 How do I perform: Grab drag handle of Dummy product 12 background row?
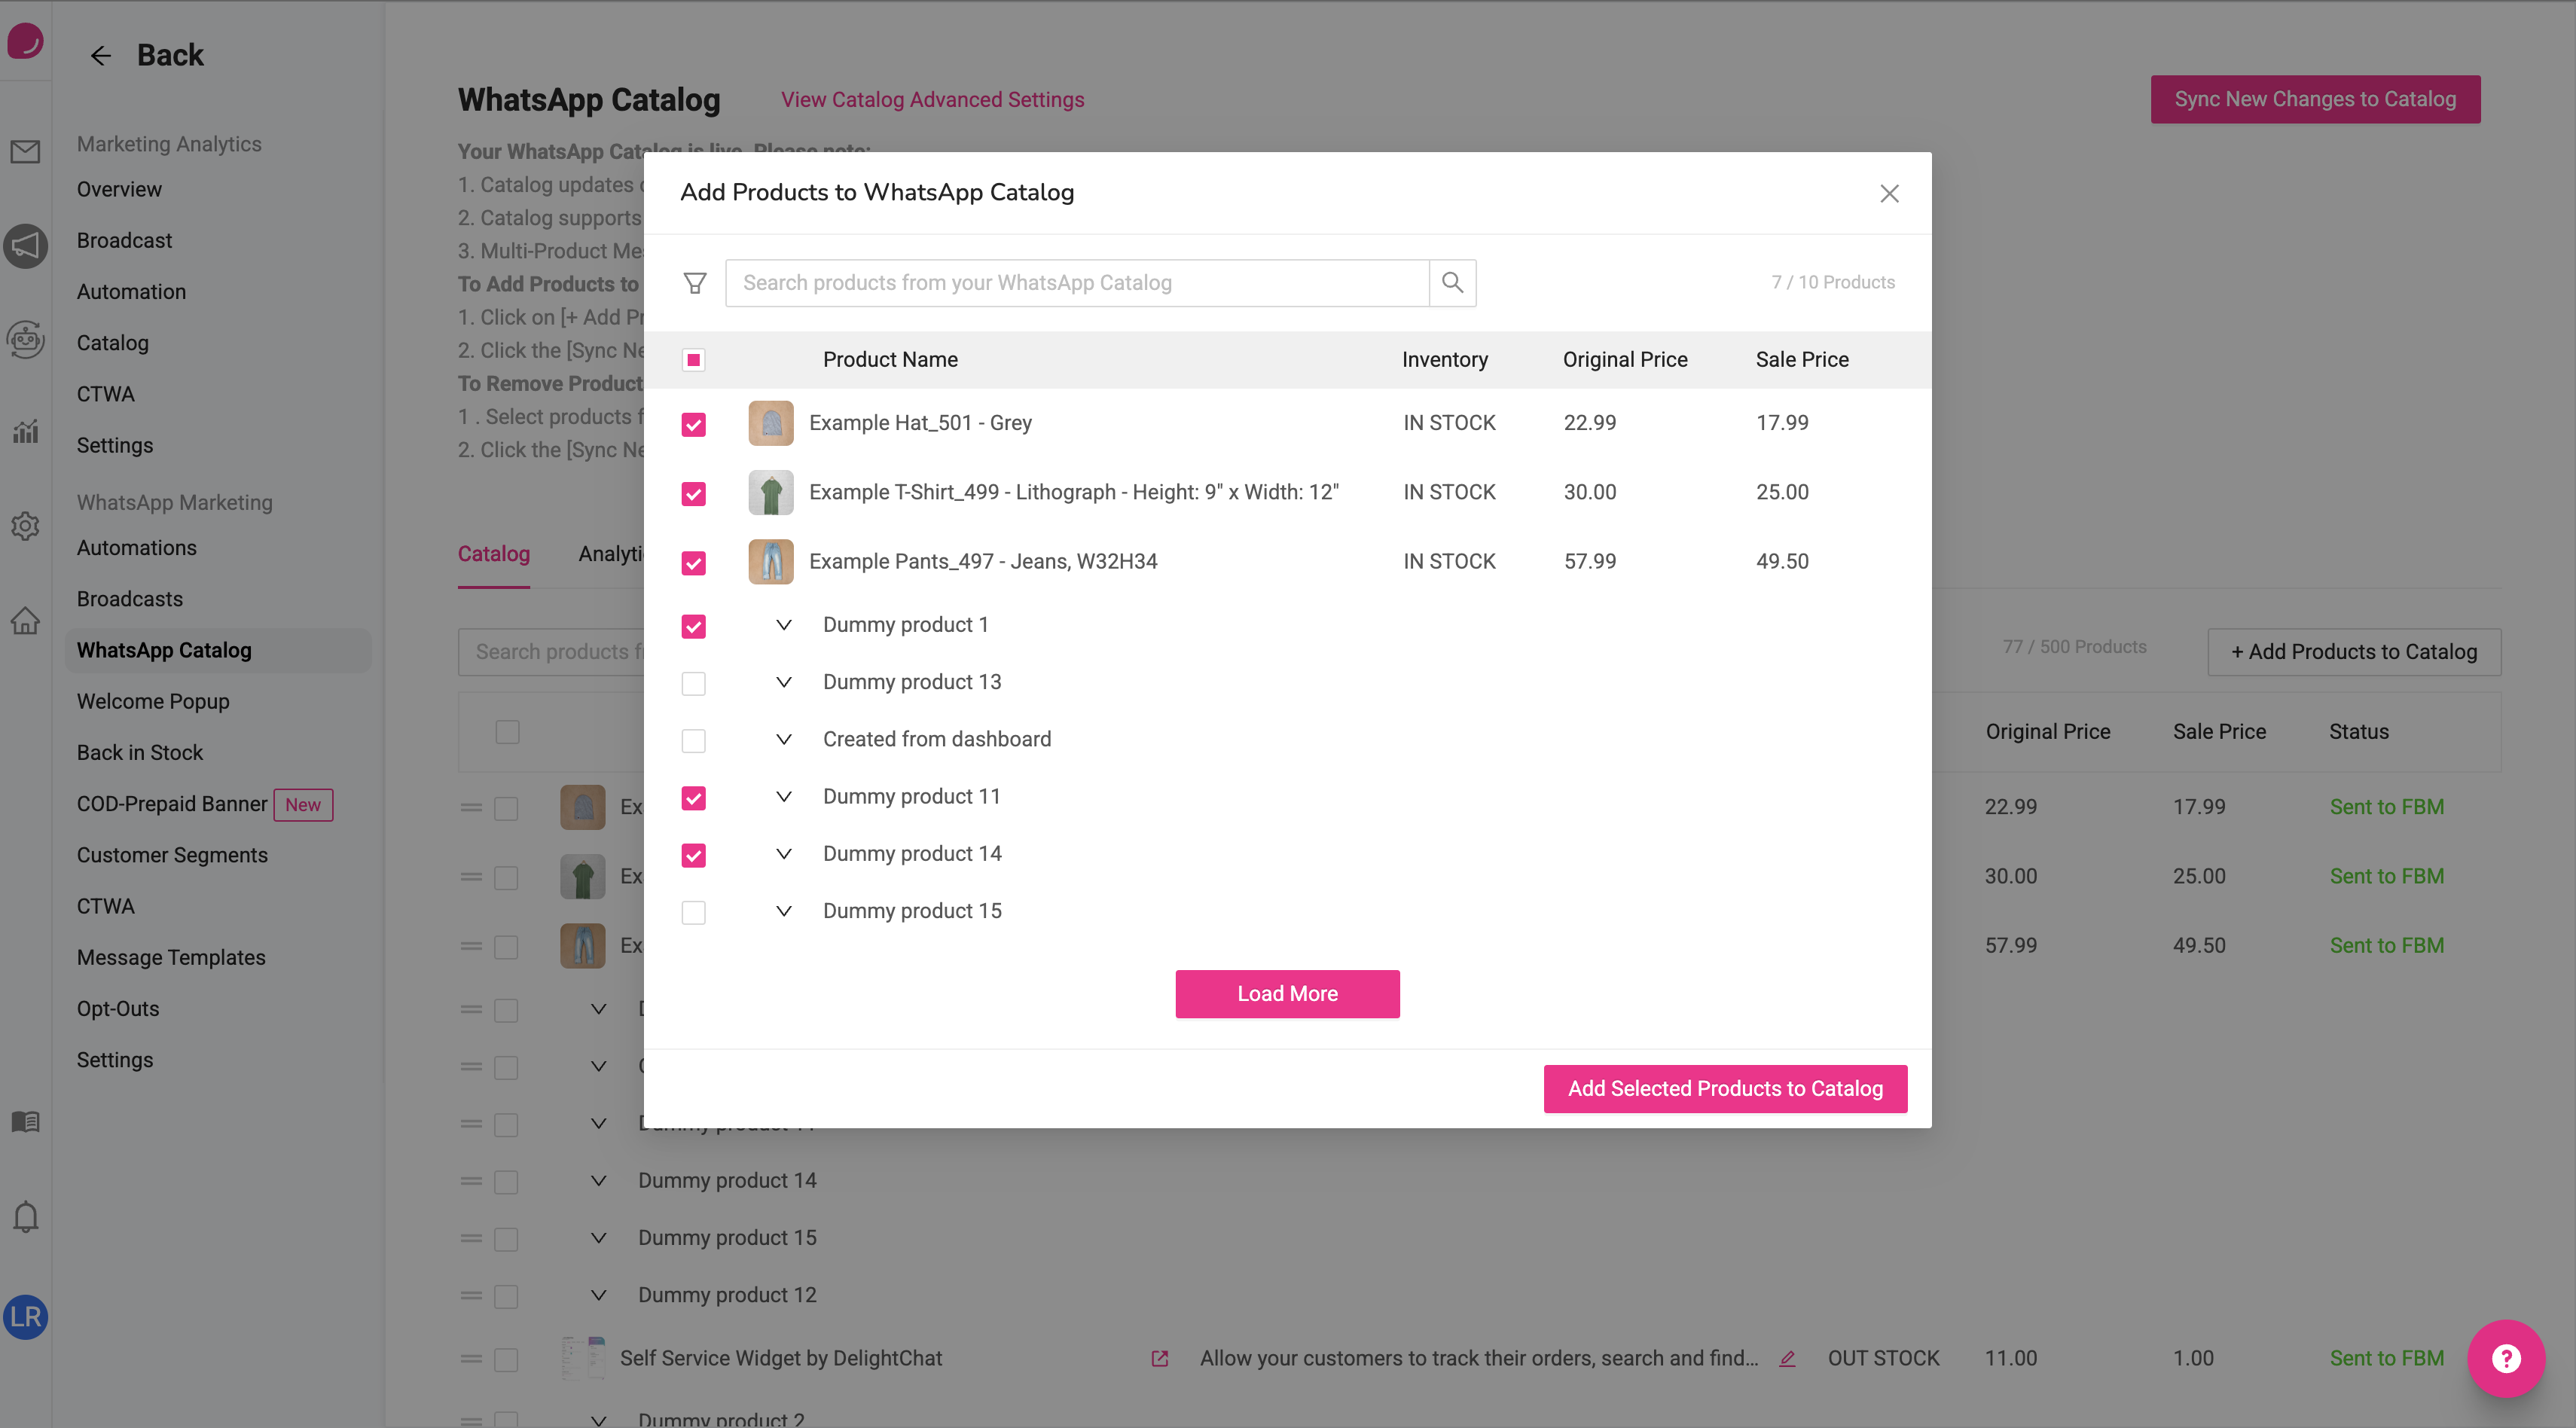click(471, 1295)
